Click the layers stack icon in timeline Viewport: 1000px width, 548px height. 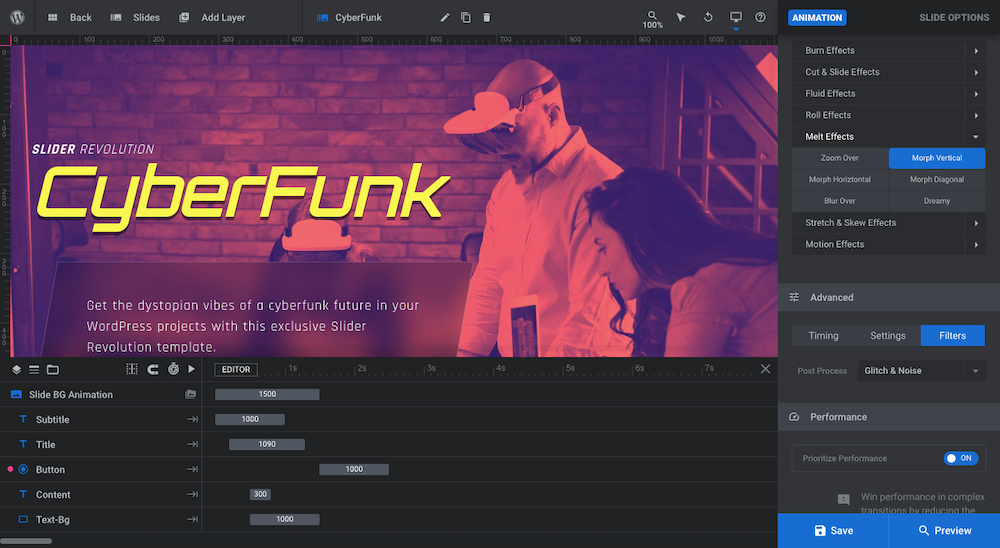17,369
